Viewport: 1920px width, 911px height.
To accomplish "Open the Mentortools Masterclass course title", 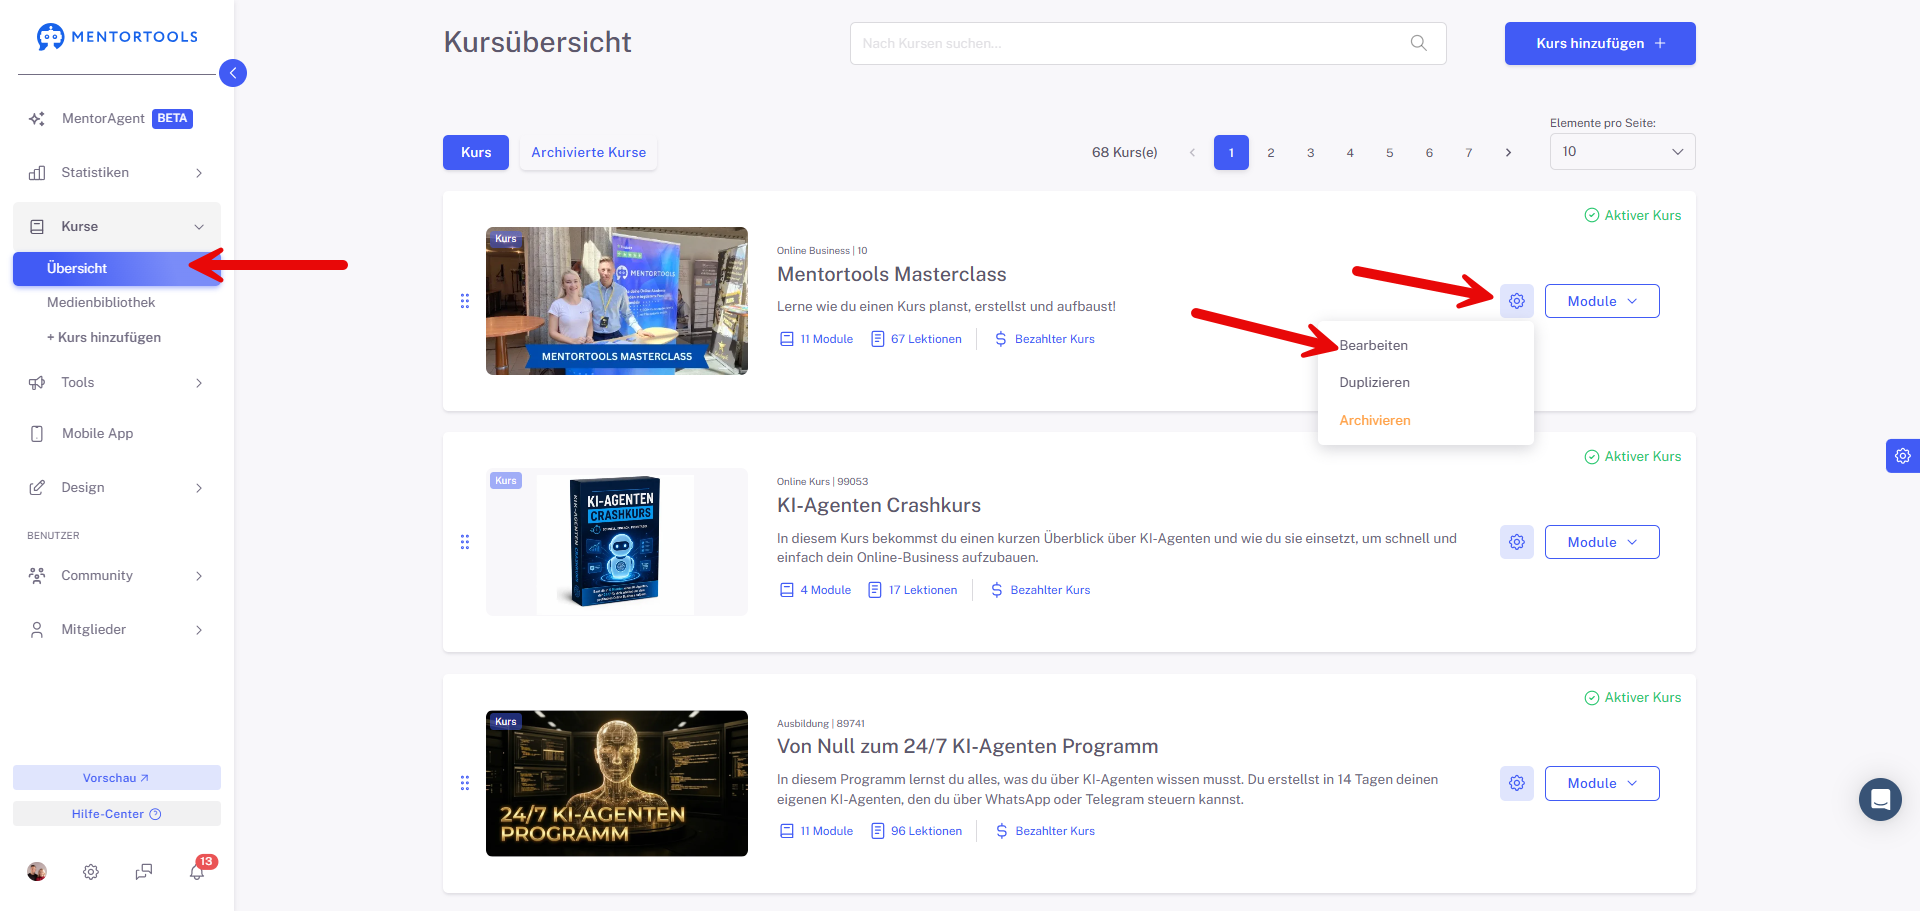I will point(892,274).
